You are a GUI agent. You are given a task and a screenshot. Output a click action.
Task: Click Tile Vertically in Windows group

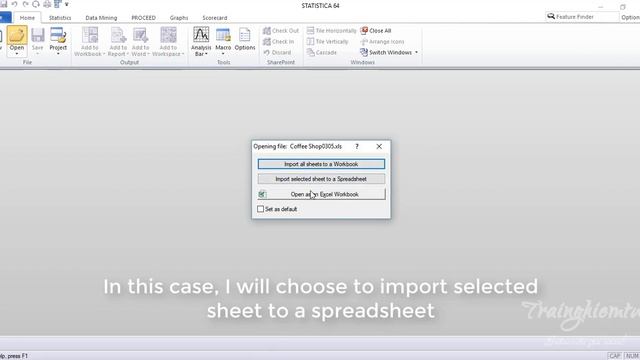327,42
